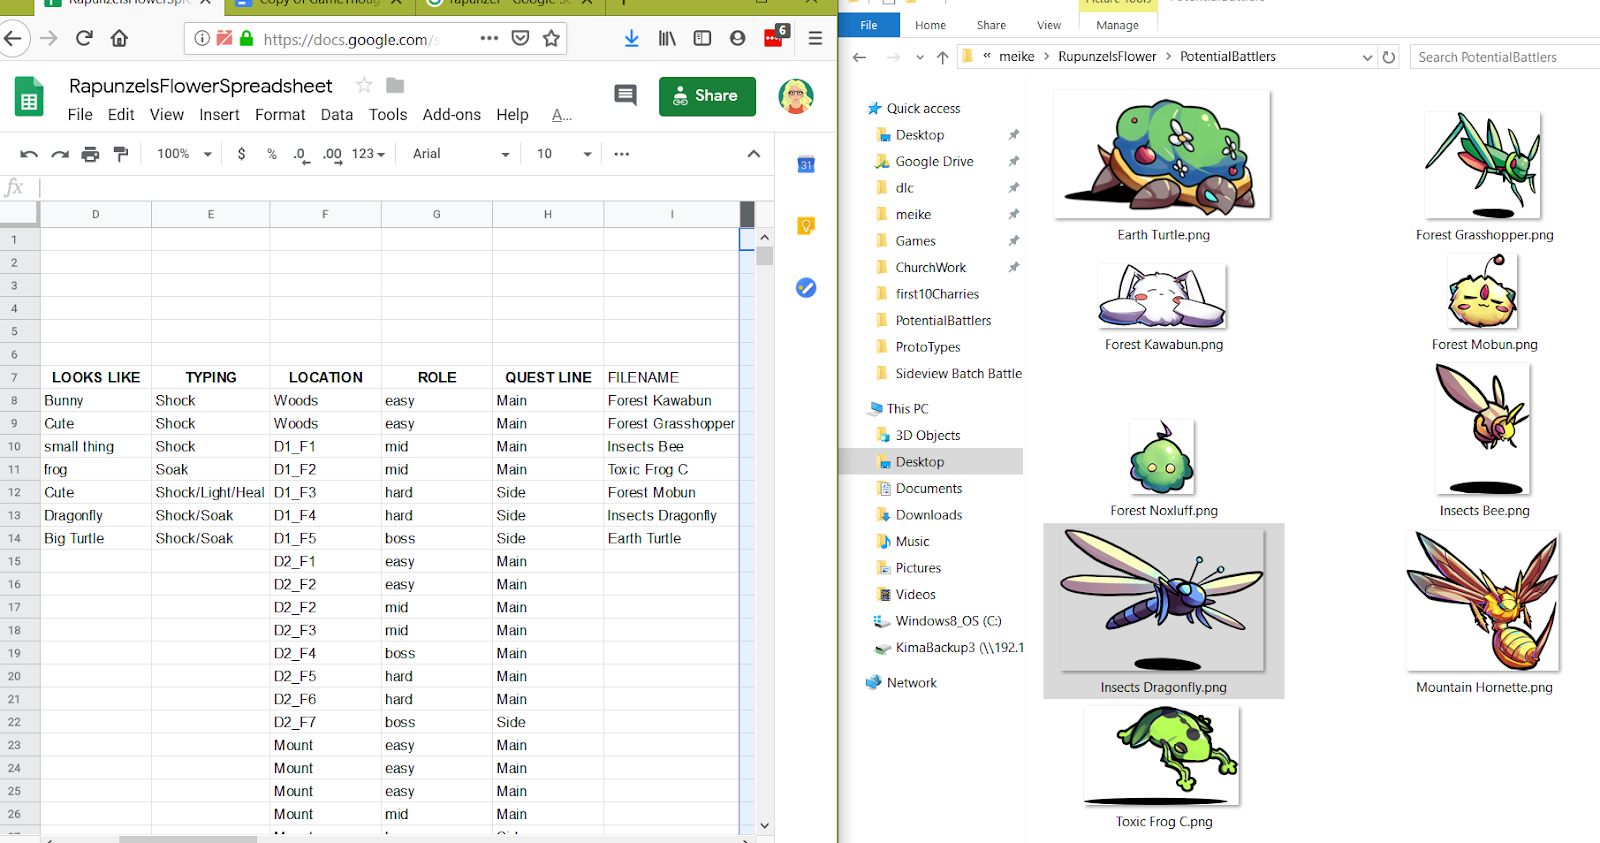Open Quick access in the navigation pane
Screen dimensions: 1600x843
(x=923, y=108)
